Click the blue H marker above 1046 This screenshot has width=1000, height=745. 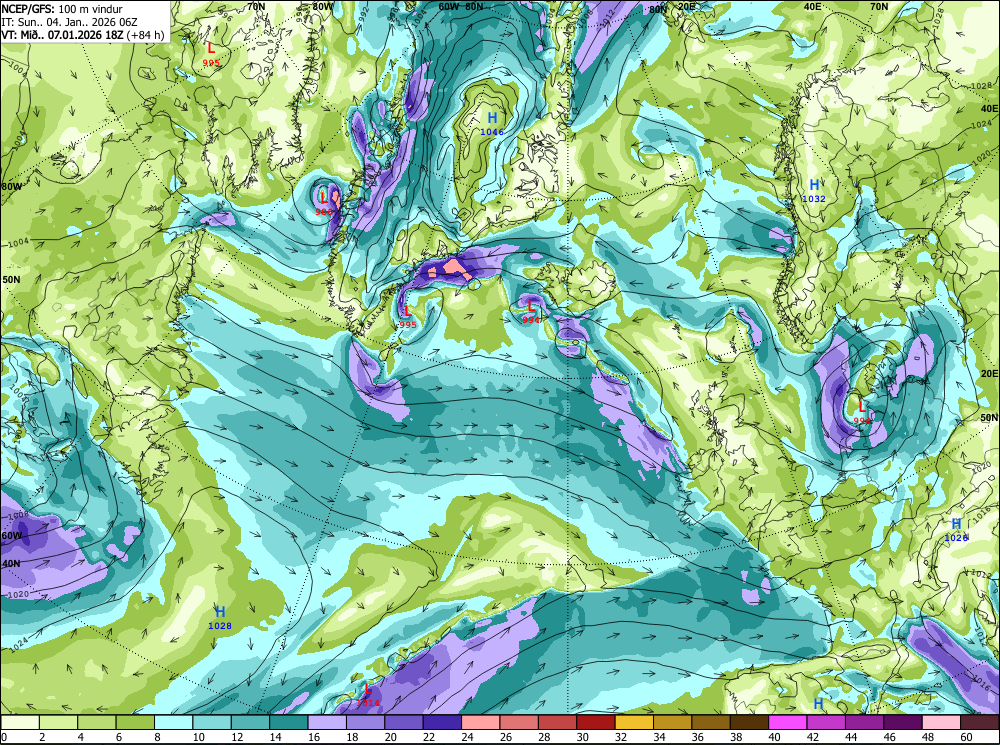(x=492, y=118)
